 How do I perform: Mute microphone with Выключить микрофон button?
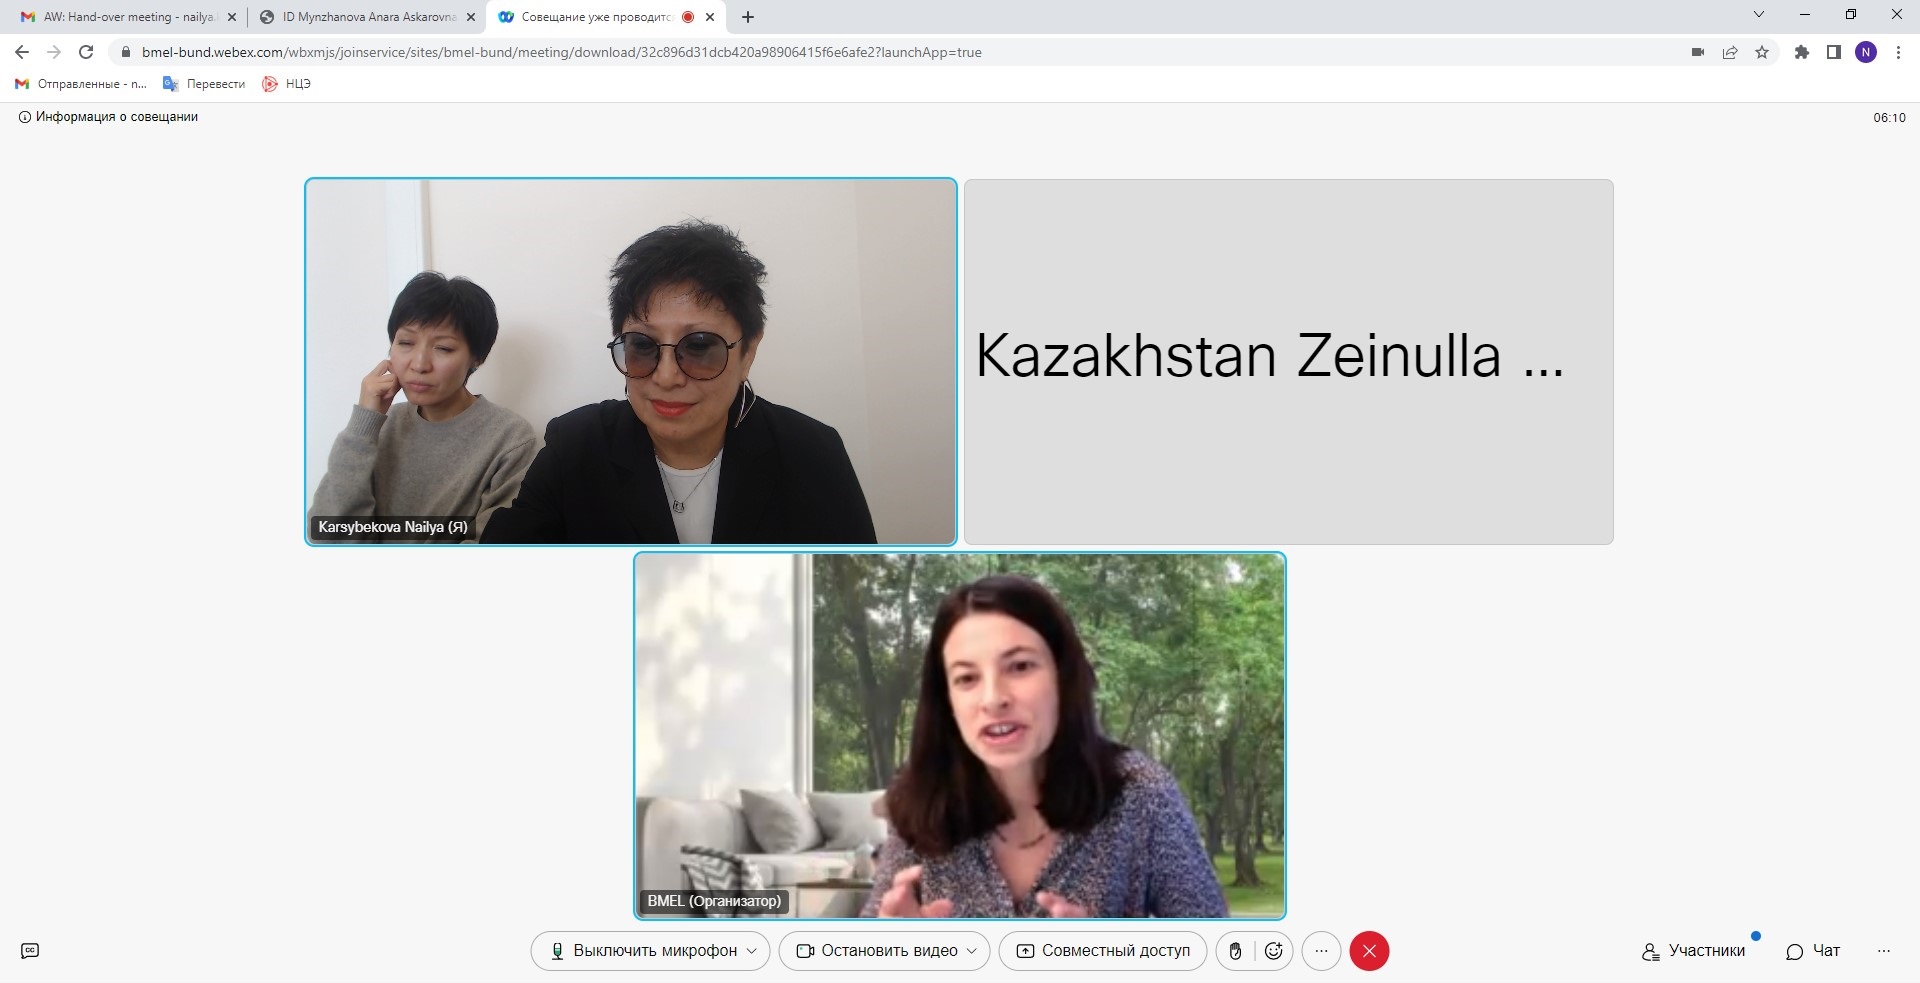pos(643,951)
